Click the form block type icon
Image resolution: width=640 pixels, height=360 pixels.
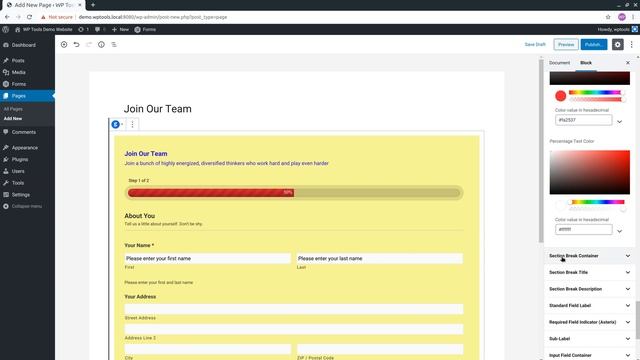[x=116, y=124]
